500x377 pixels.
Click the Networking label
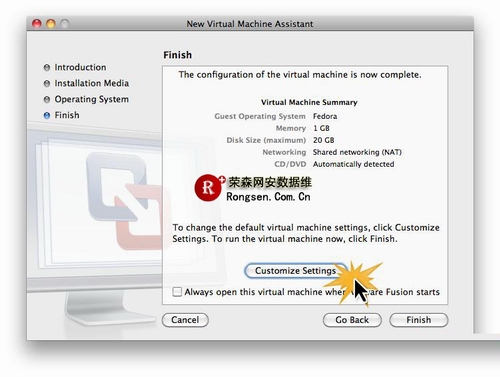(284, 152)
